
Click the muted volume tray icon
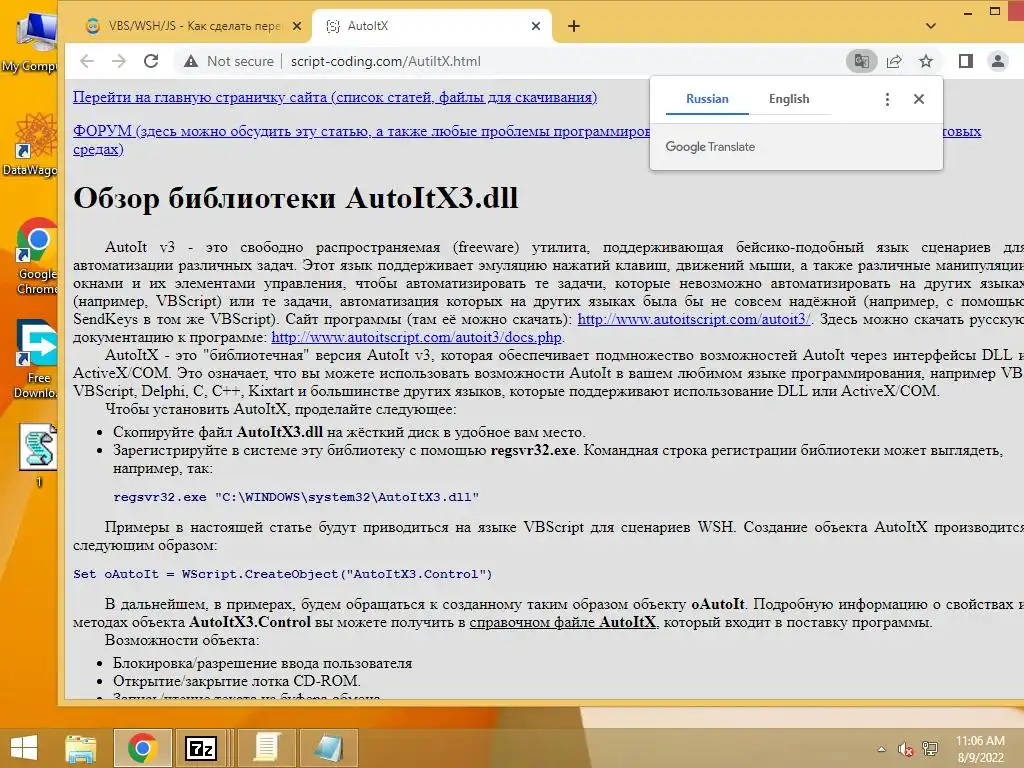point(906,749)
